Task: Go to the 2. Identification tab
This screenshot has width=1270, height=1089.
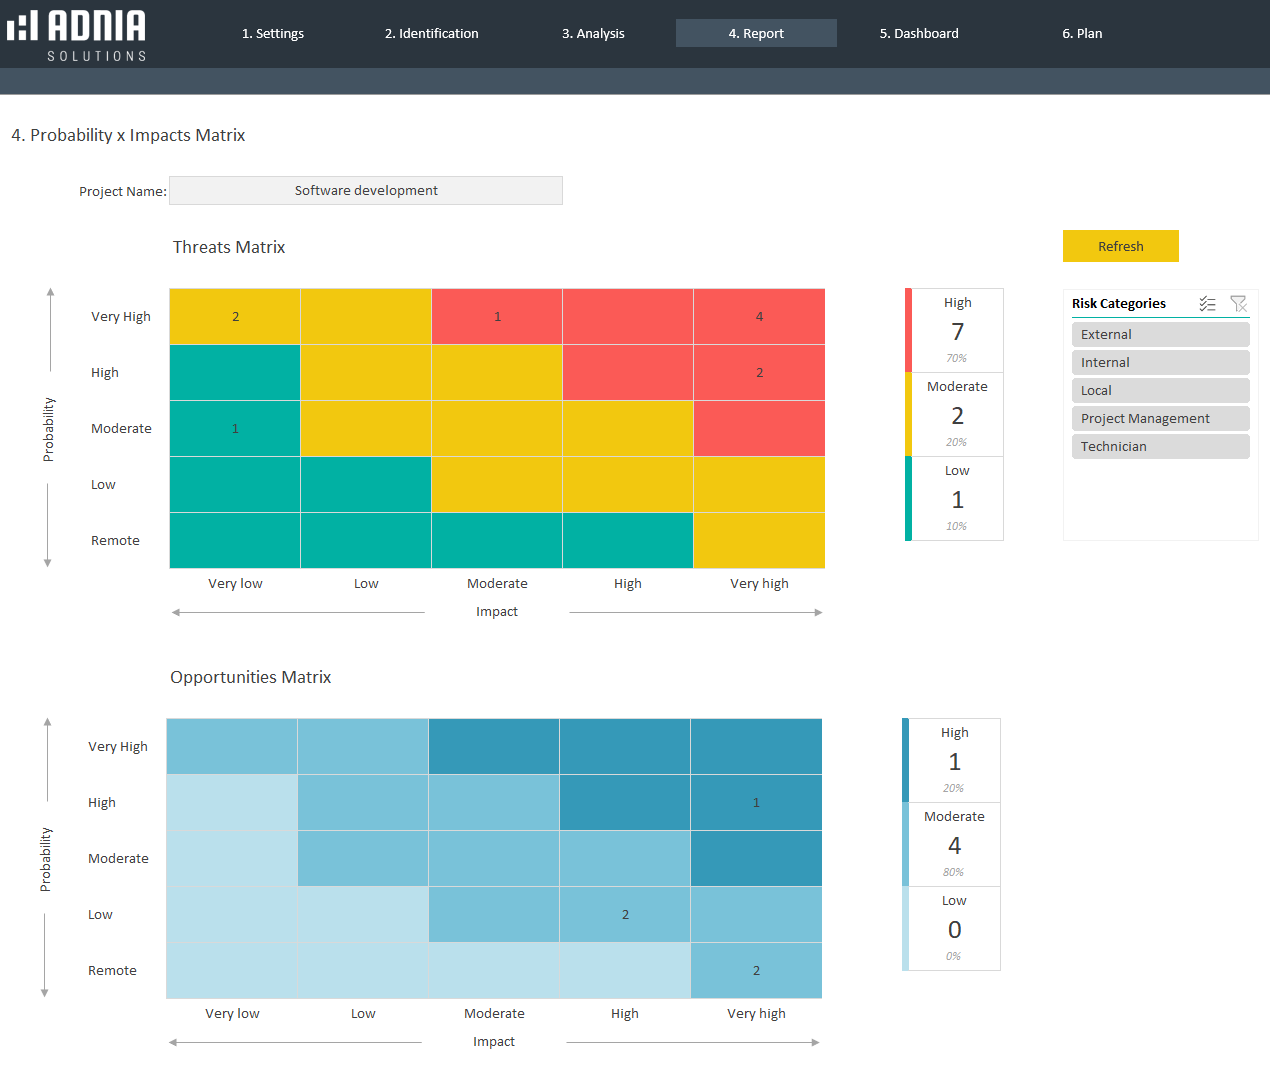Action: [x=432, y=34]
